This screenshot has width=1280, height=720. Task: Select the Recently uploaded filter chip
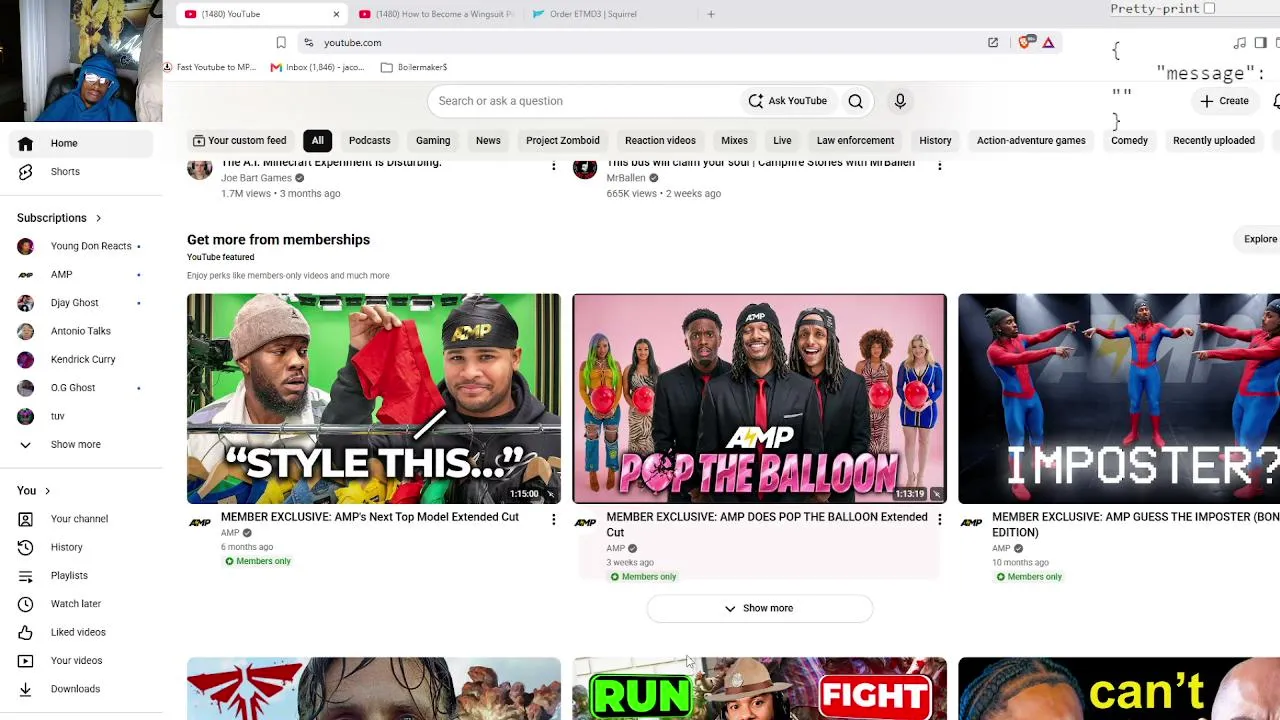point(1214,141)
